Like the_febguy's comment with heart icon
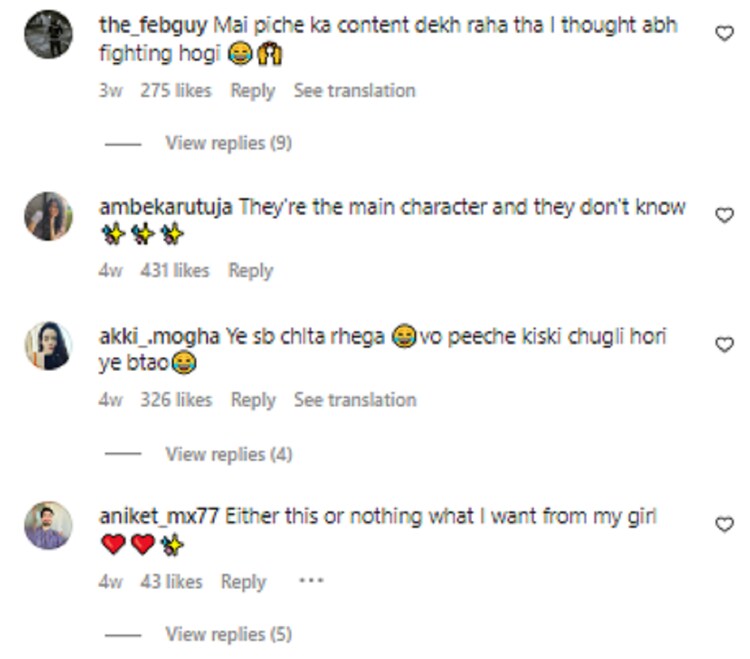The image size is (750, 659). point(724,33)
